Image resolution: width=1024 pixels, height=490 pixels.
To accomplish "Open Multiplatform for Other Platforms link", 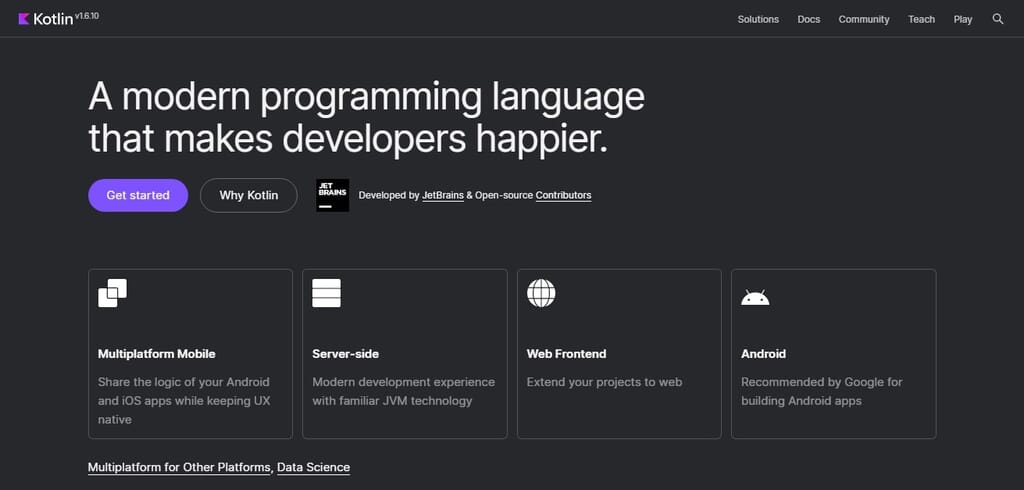I will coord(180,467).
